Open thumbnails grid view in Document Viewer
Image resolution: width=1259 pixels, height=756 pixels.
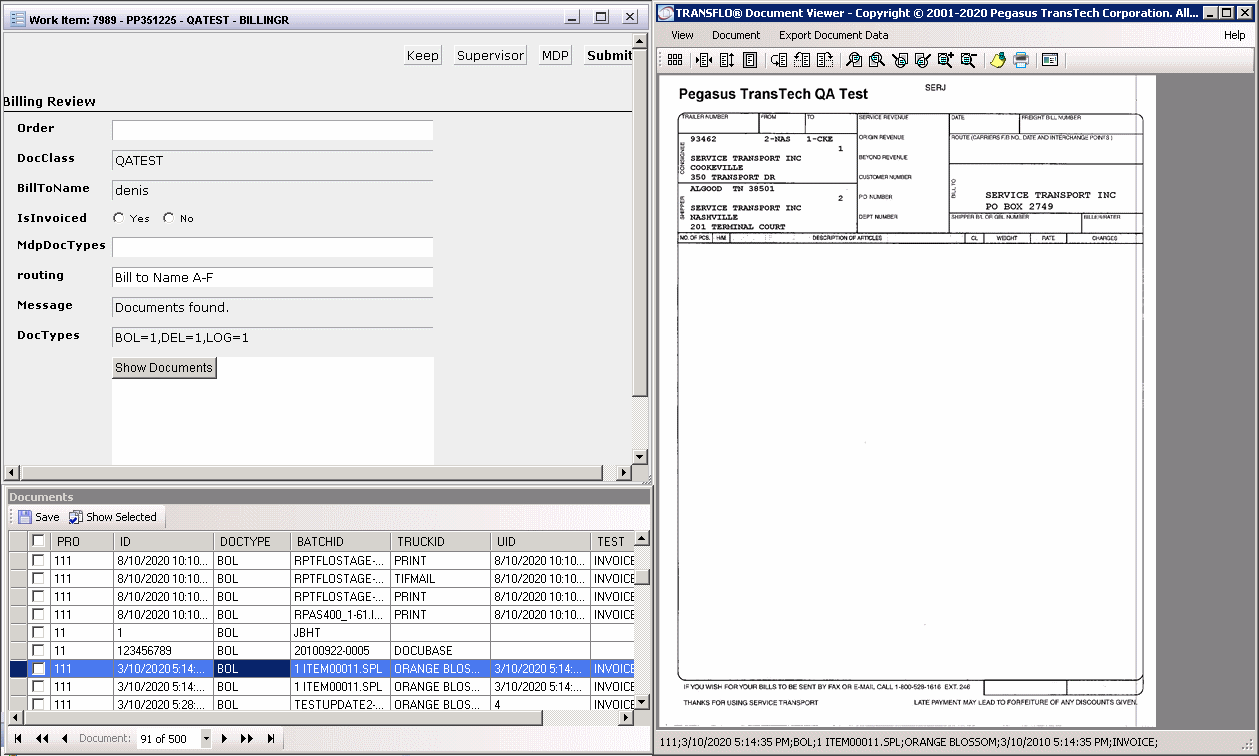coord(675,60)
